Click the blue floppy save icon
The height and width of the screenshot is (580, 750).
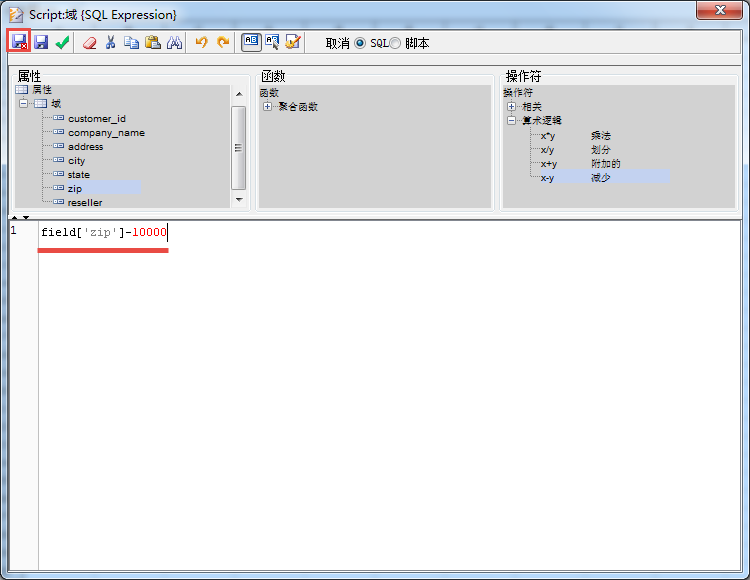pos(41,42)
